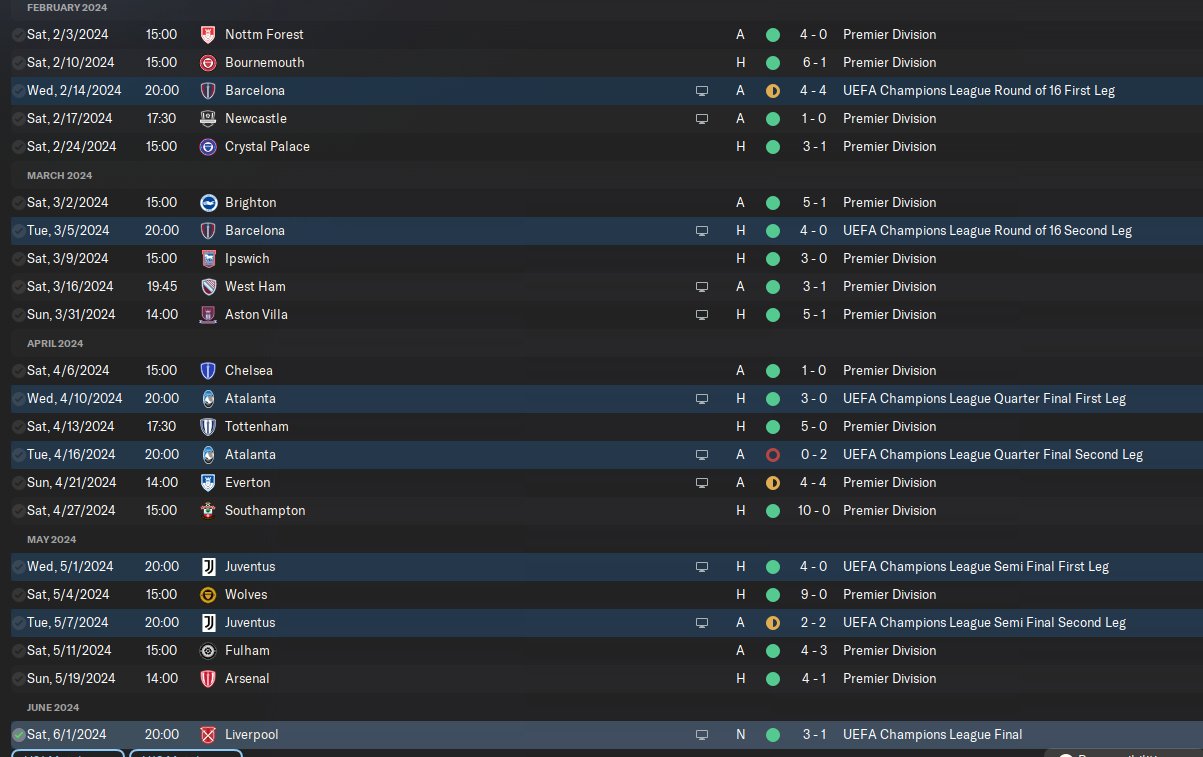Image resolution: width=1203 pixels, height=757 pixels.
Task: Open UEFA Champions League Final competition link
Action: (x=932, y=734)
